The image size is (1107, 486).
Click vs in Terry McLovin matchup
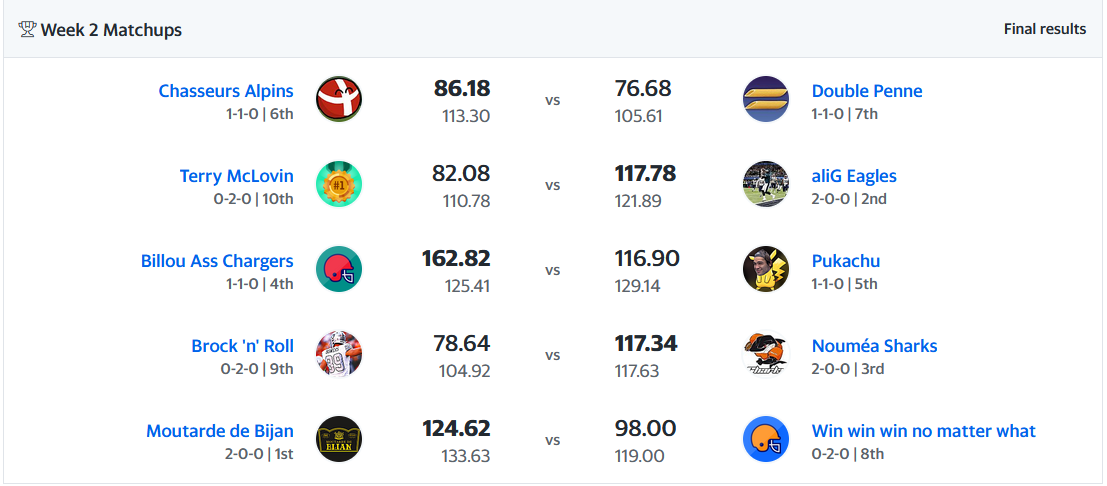click(553, 185)
